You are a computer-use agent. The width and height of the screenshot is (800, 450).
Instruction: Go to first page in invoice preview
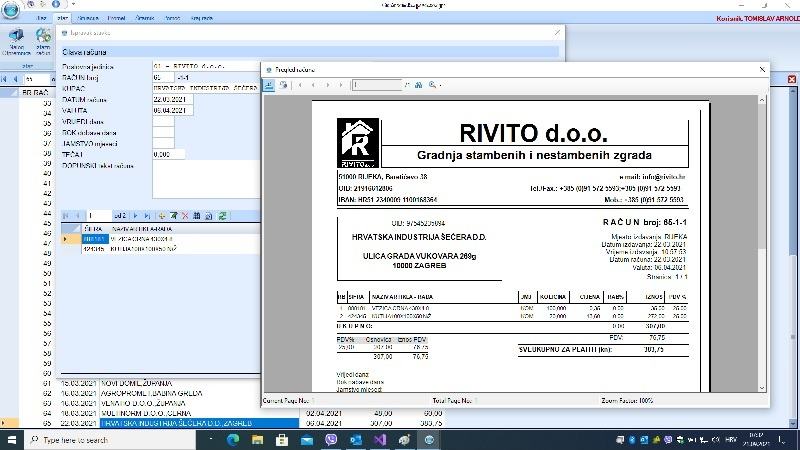pyautogui.click(x=300, y=85)
